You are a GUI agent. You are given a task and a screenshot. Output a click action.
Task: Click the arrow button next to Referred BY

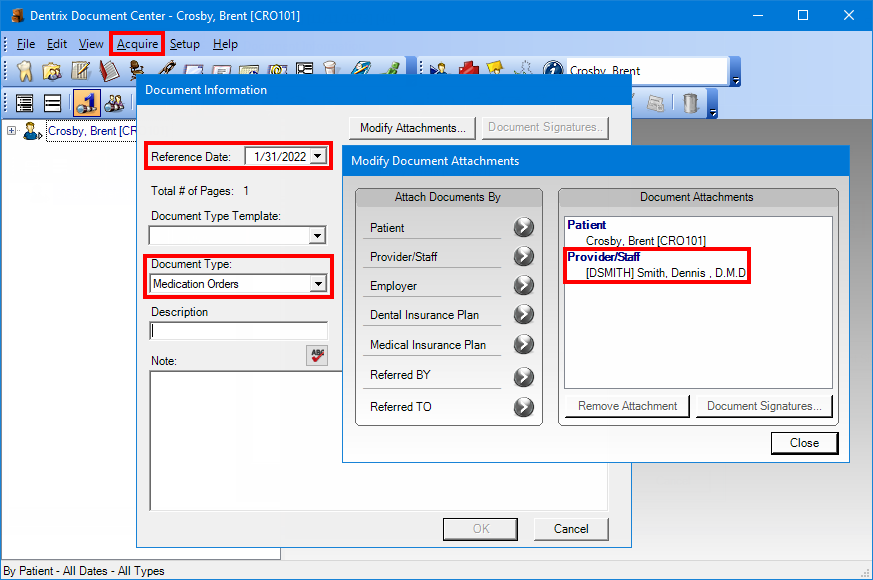click(x=524, y=376)
